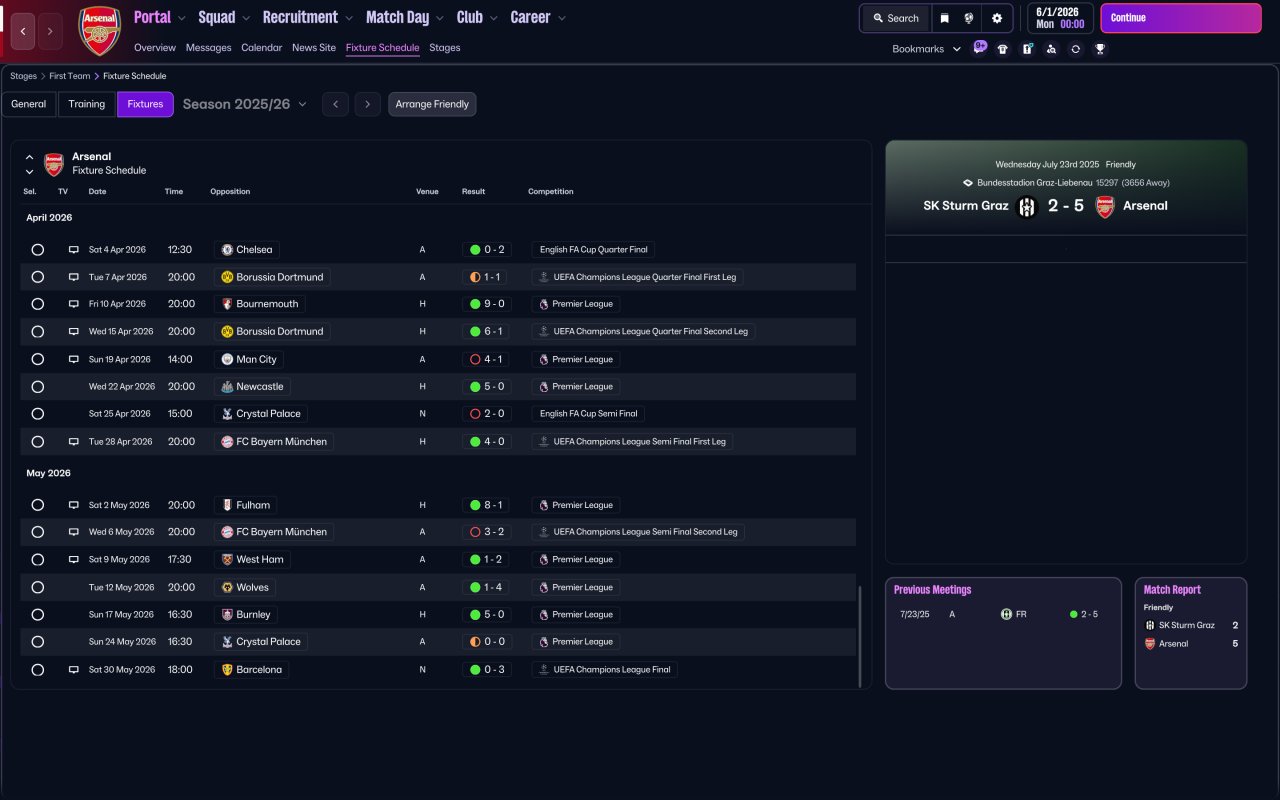Open notifications chat icon with 9+ badge

click(x=979, y=47)
